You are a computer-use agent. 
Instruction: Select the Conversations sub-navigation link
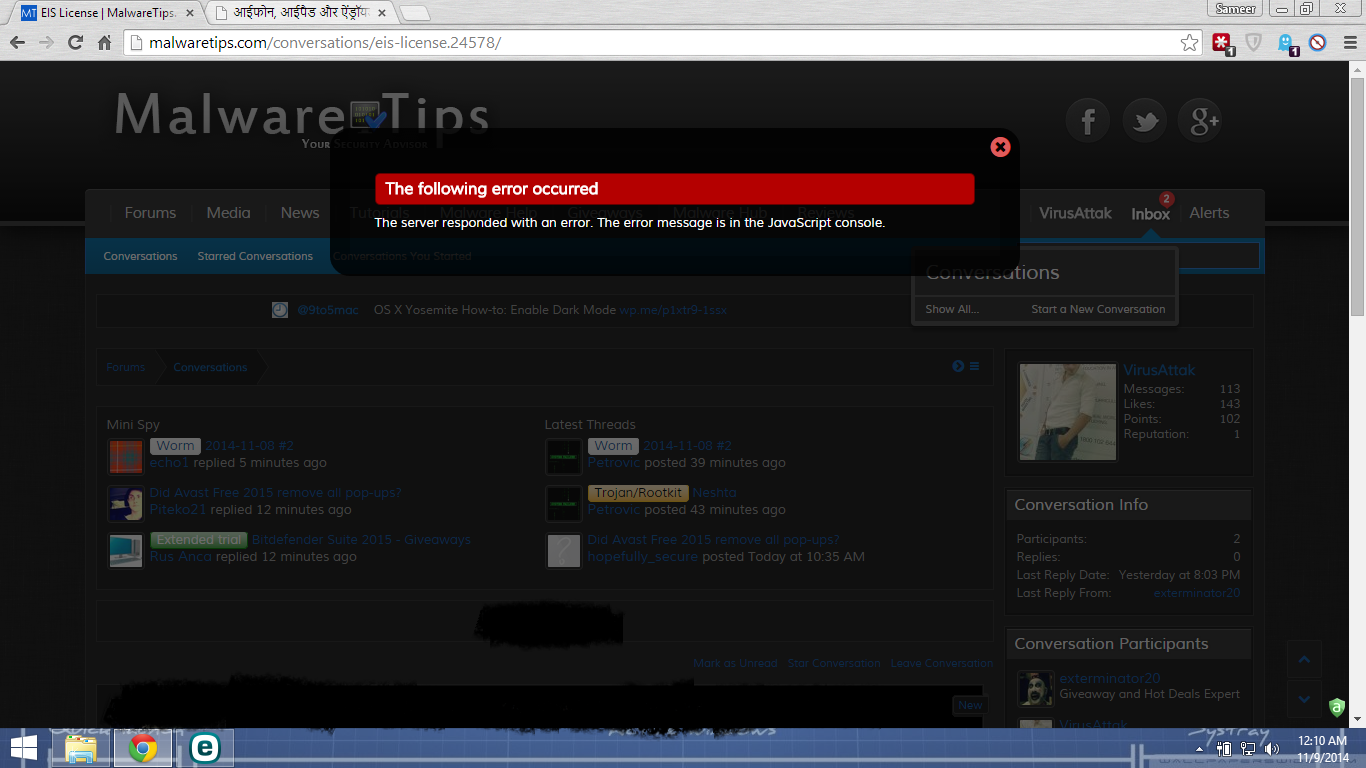[140, 256]
